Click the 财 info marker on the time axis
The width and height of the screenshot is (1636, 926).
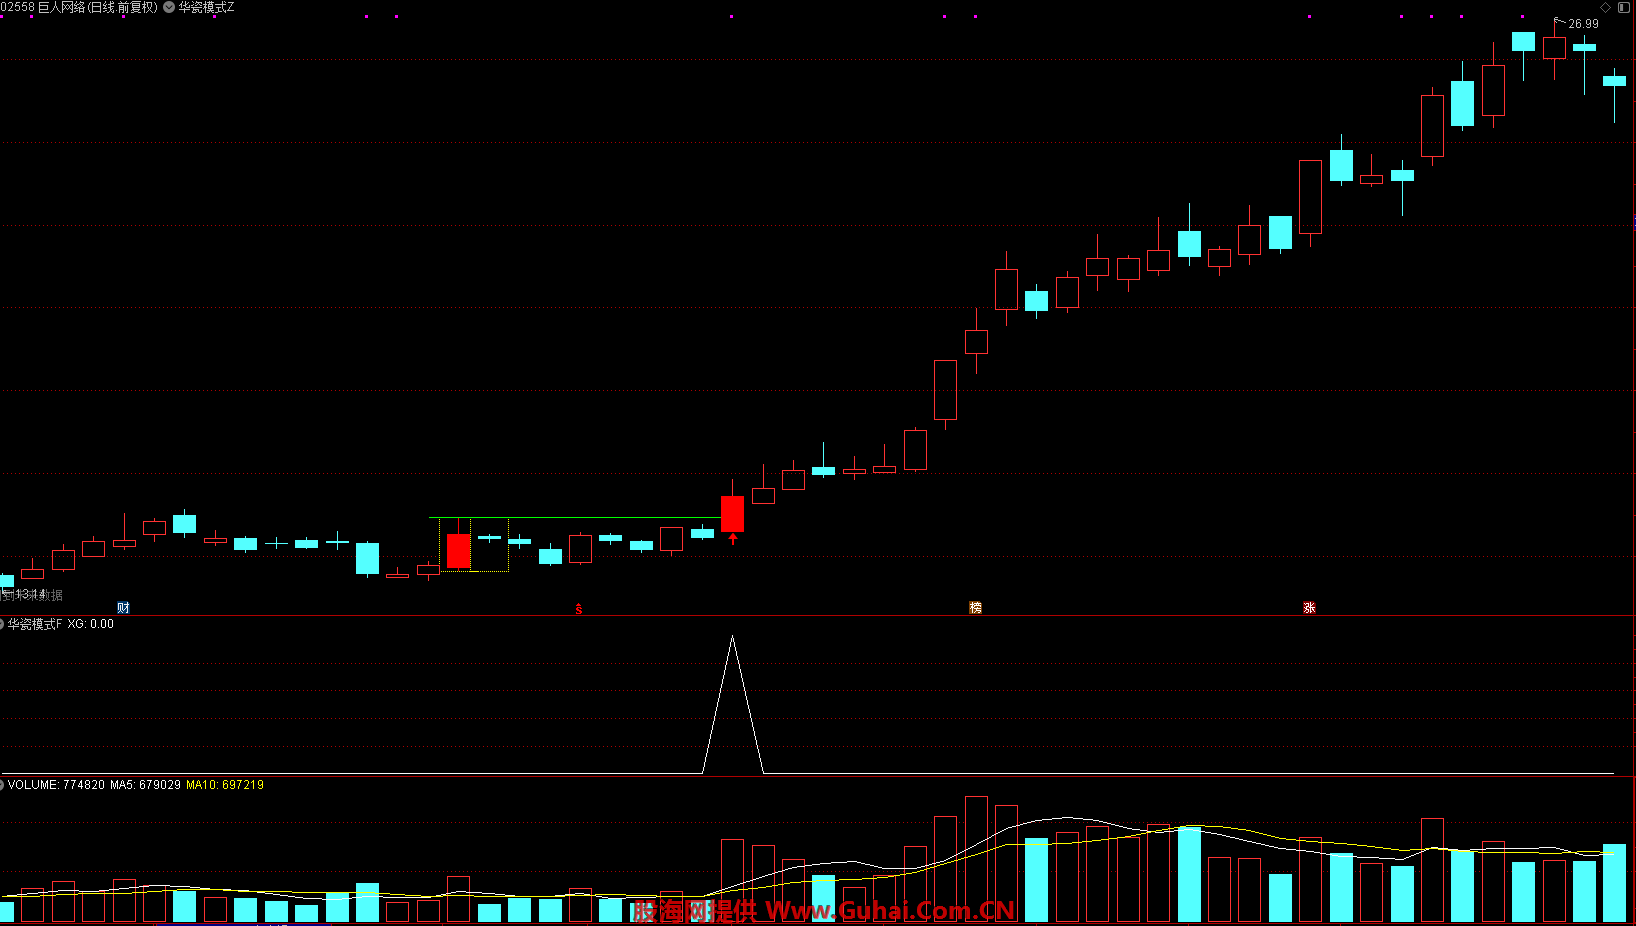[123, 608]
